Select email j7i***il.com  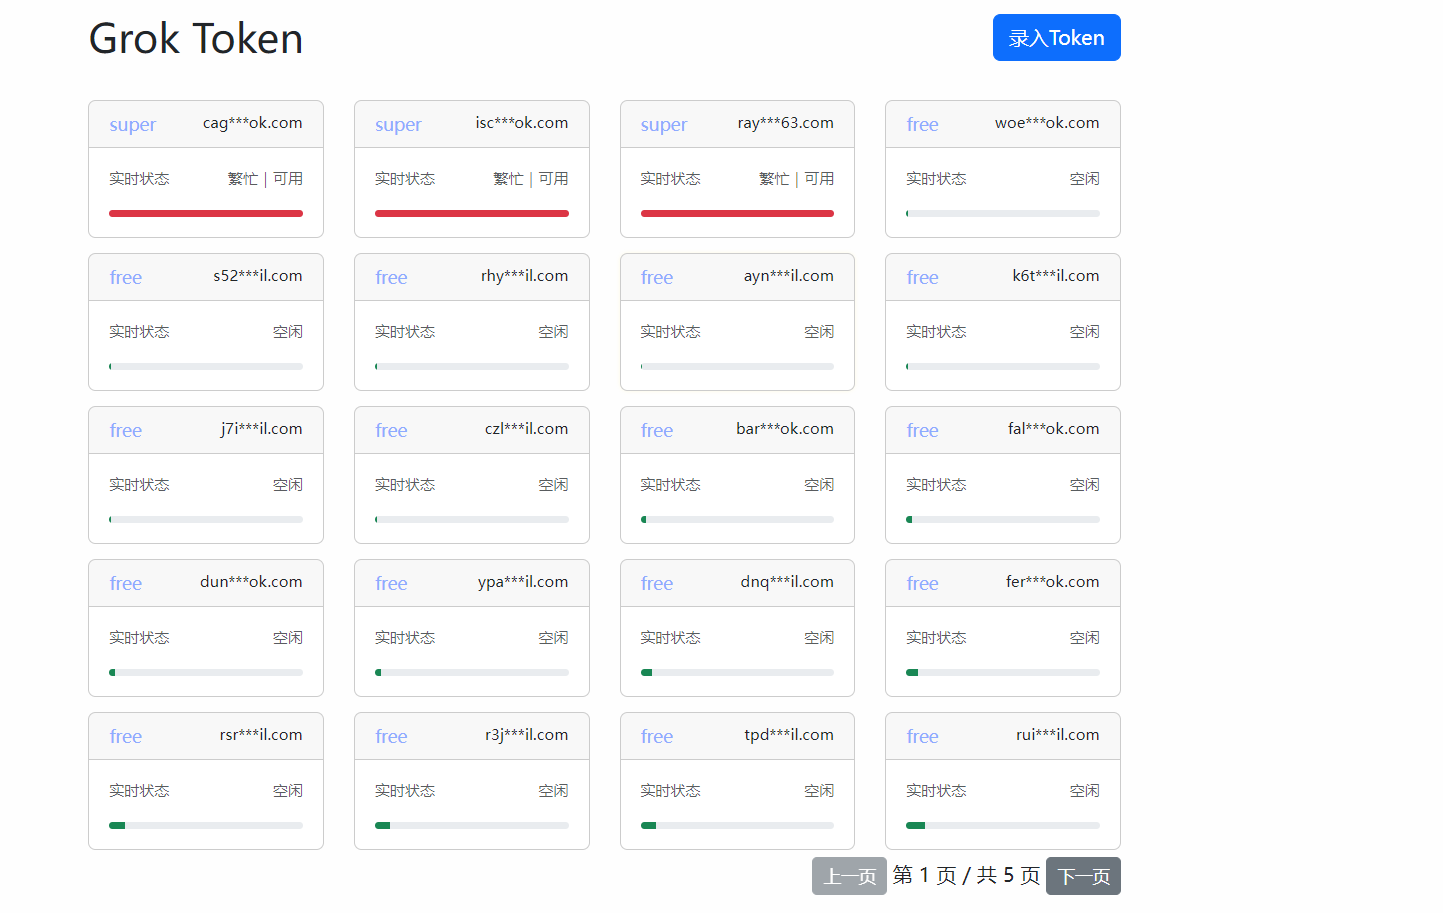[261, 429]
